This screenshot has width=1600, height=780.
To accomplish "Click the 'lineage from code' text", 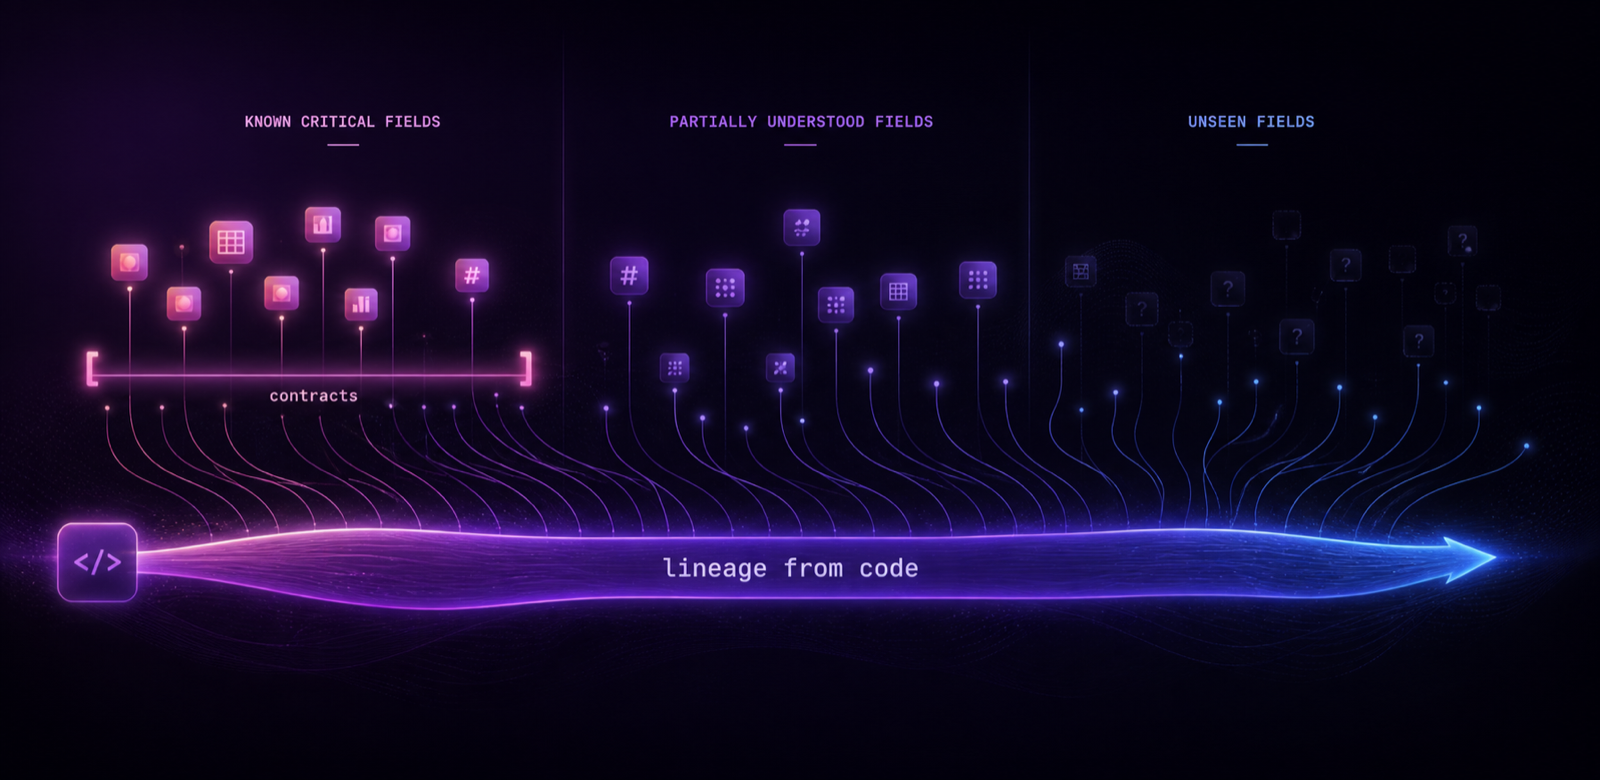I will pos(790,568).
